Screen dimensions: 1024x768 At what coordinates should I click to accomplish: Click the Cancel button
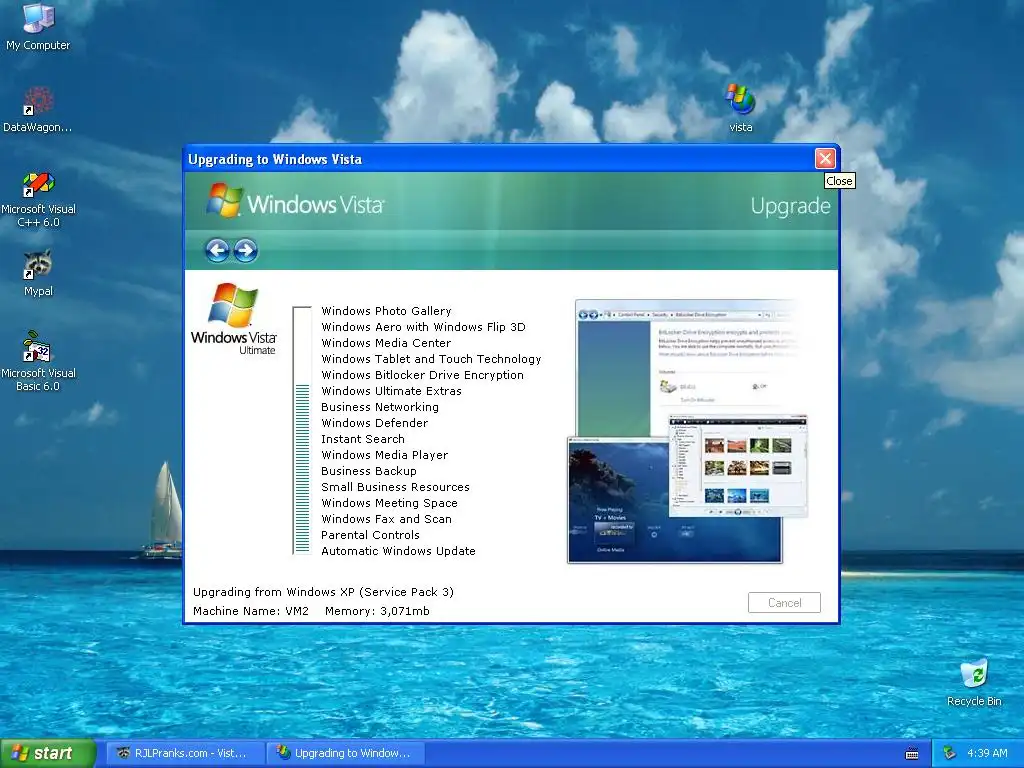click(x=784, y=602)
